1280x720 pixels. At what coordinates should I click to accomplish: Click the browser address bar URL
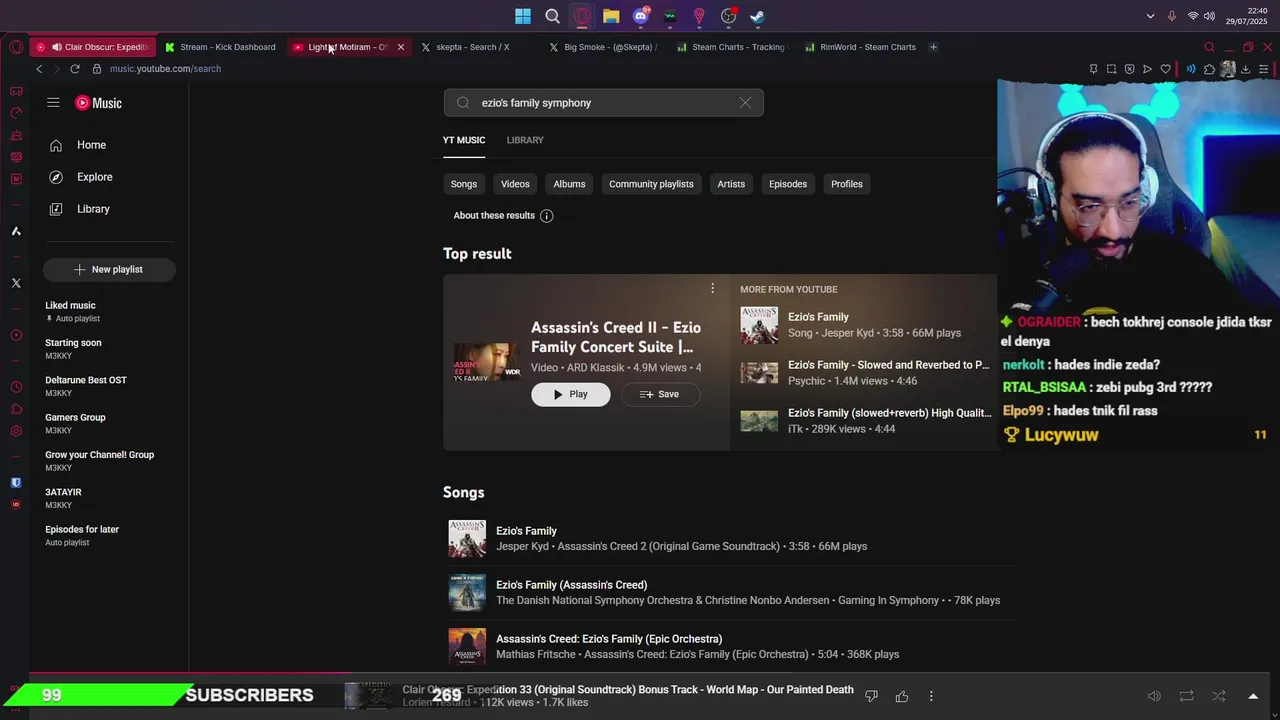tap(165, 69)
